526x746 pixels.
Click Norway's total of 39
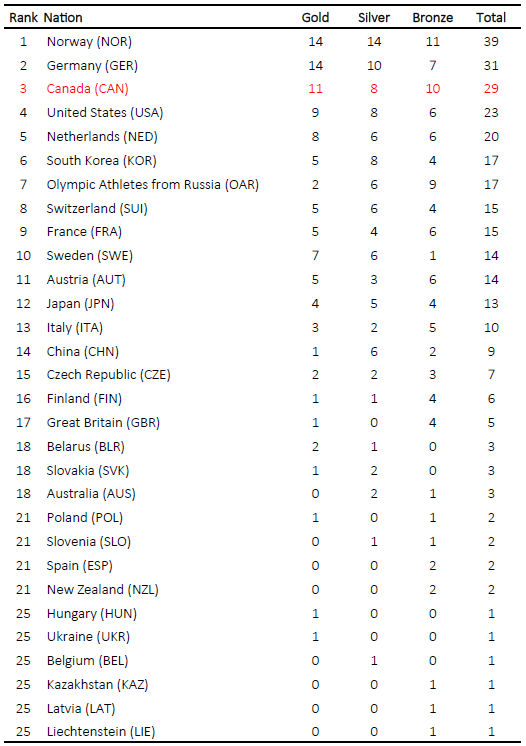coord(491,42)
